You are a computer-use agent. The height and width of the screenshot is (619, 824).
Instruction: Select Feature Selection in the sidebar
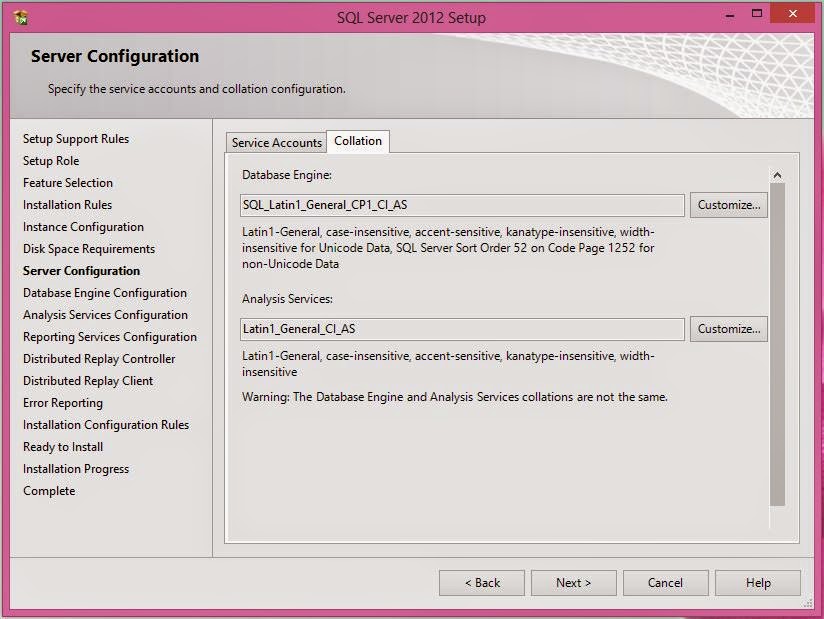click(x=68, y=183)
